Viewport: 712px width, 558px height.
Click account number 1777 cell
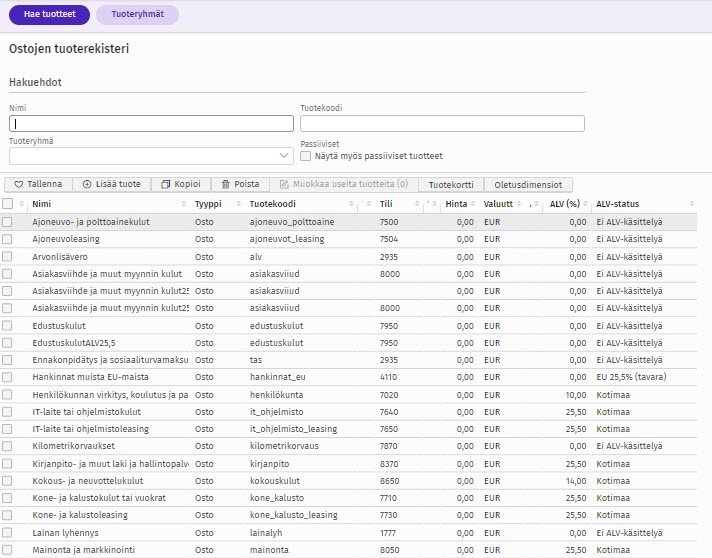tap(388, 533)
